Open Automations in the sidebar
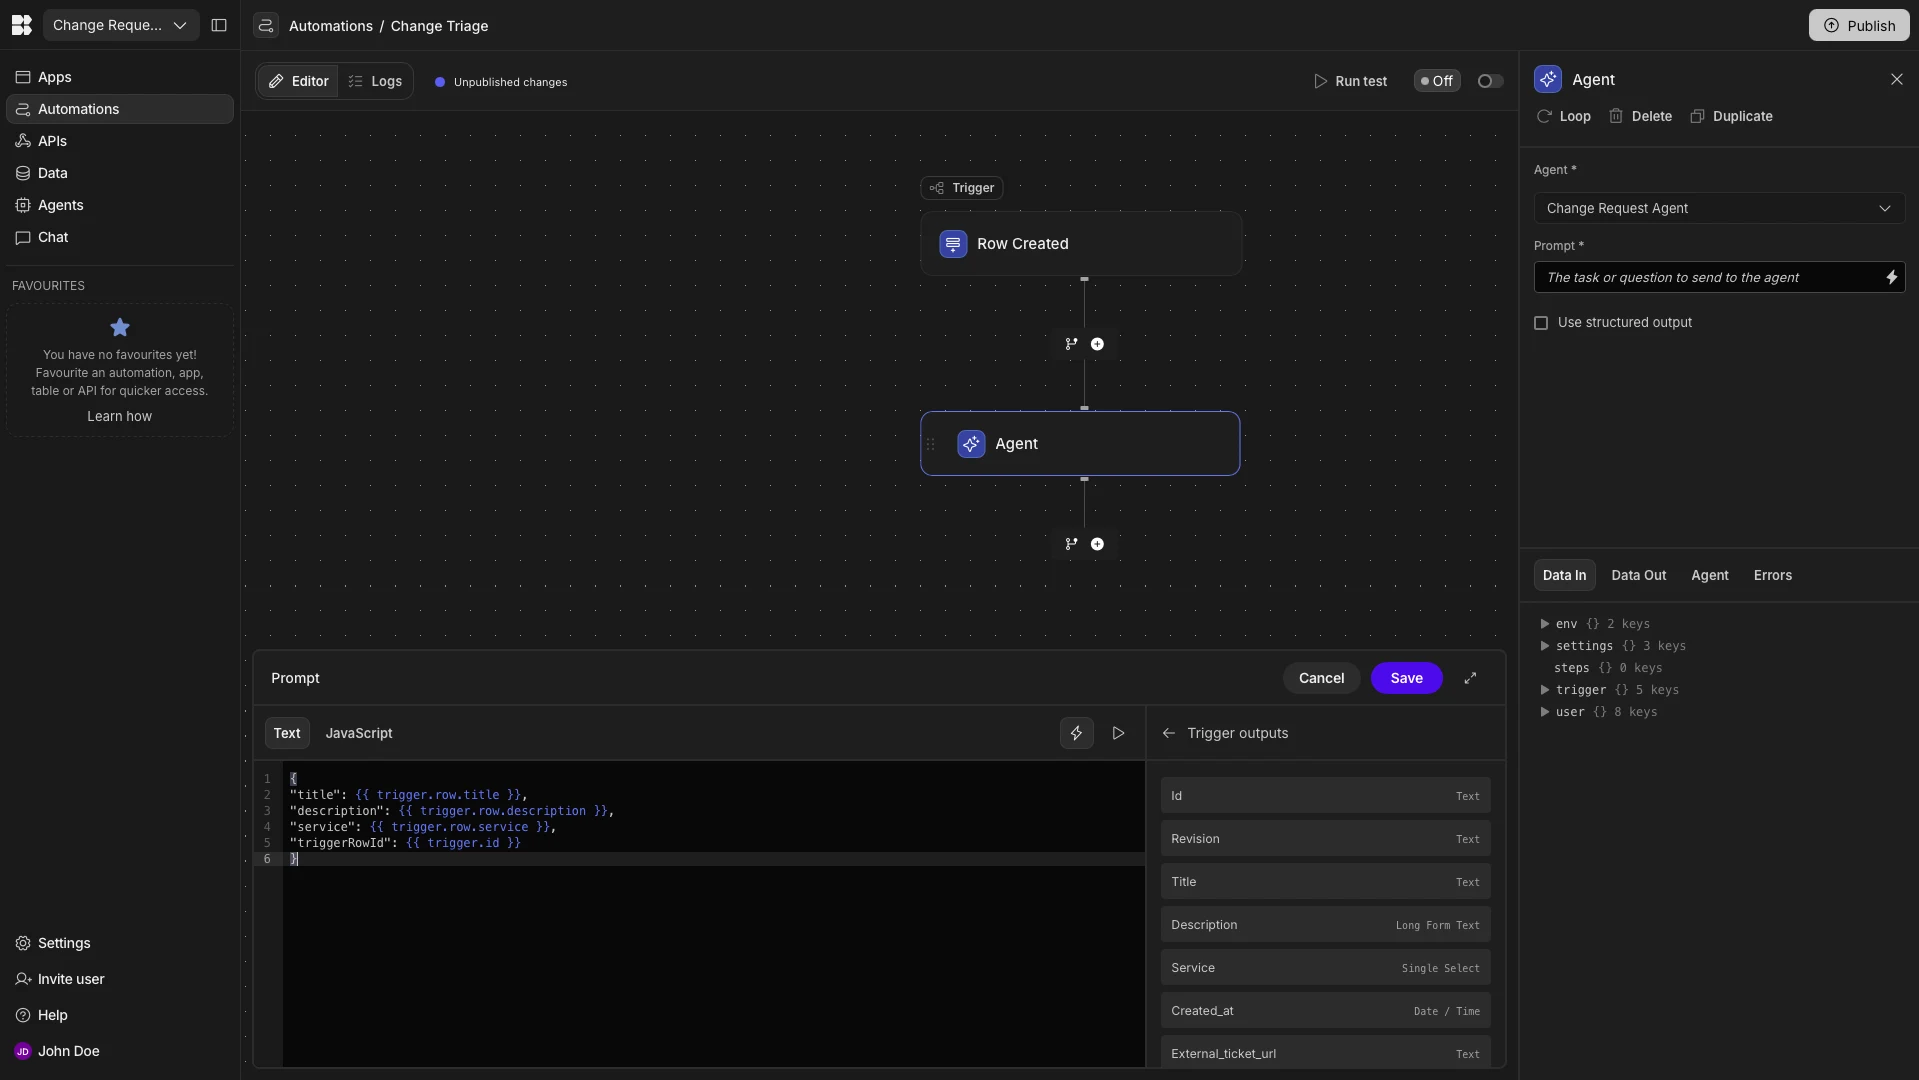Viewport: 1919px width, 1080px height. 120,109
